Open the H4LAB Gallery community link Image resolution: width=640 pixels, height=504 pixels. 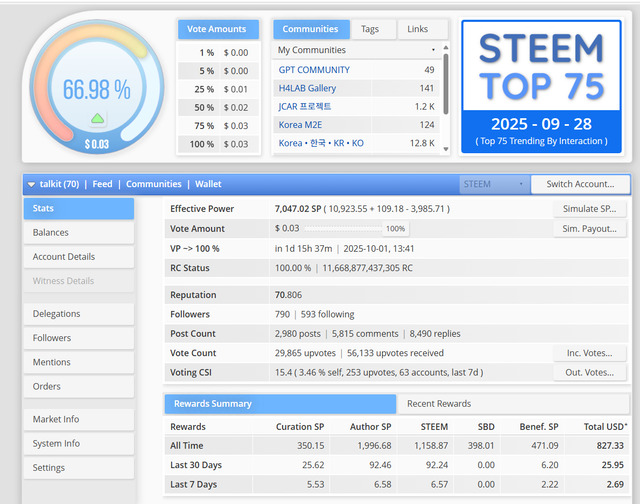[307, 88]
